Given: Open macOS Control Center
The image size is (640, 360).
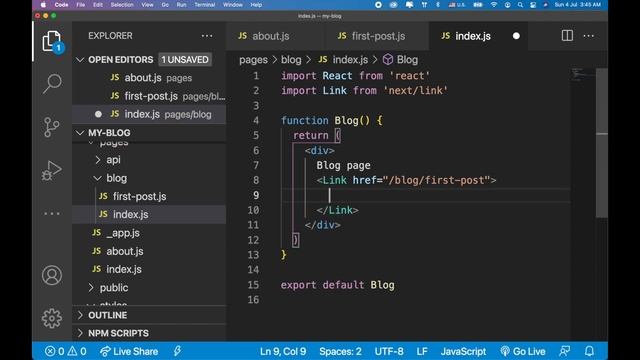Looking at the screenshot, I should 533,5.
